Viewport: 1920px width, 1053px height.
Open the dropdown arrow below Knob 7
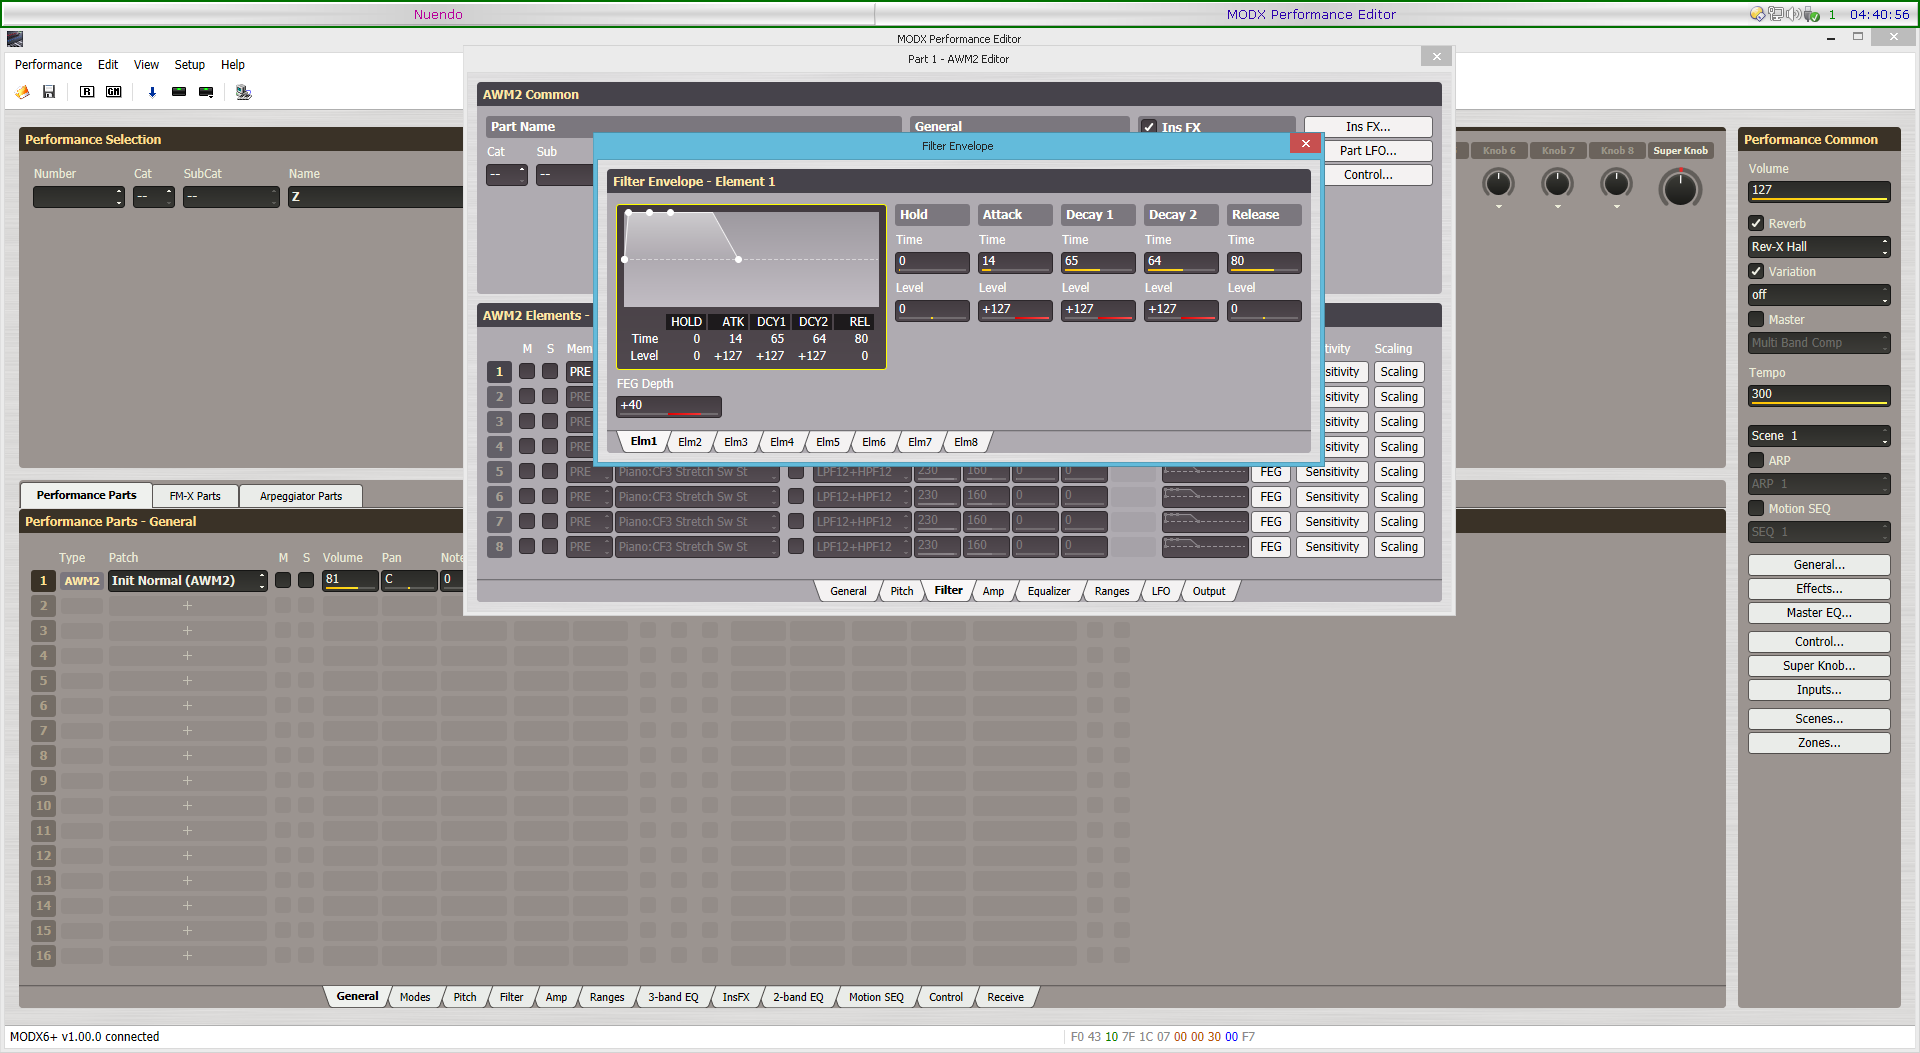pos(1558,207)
